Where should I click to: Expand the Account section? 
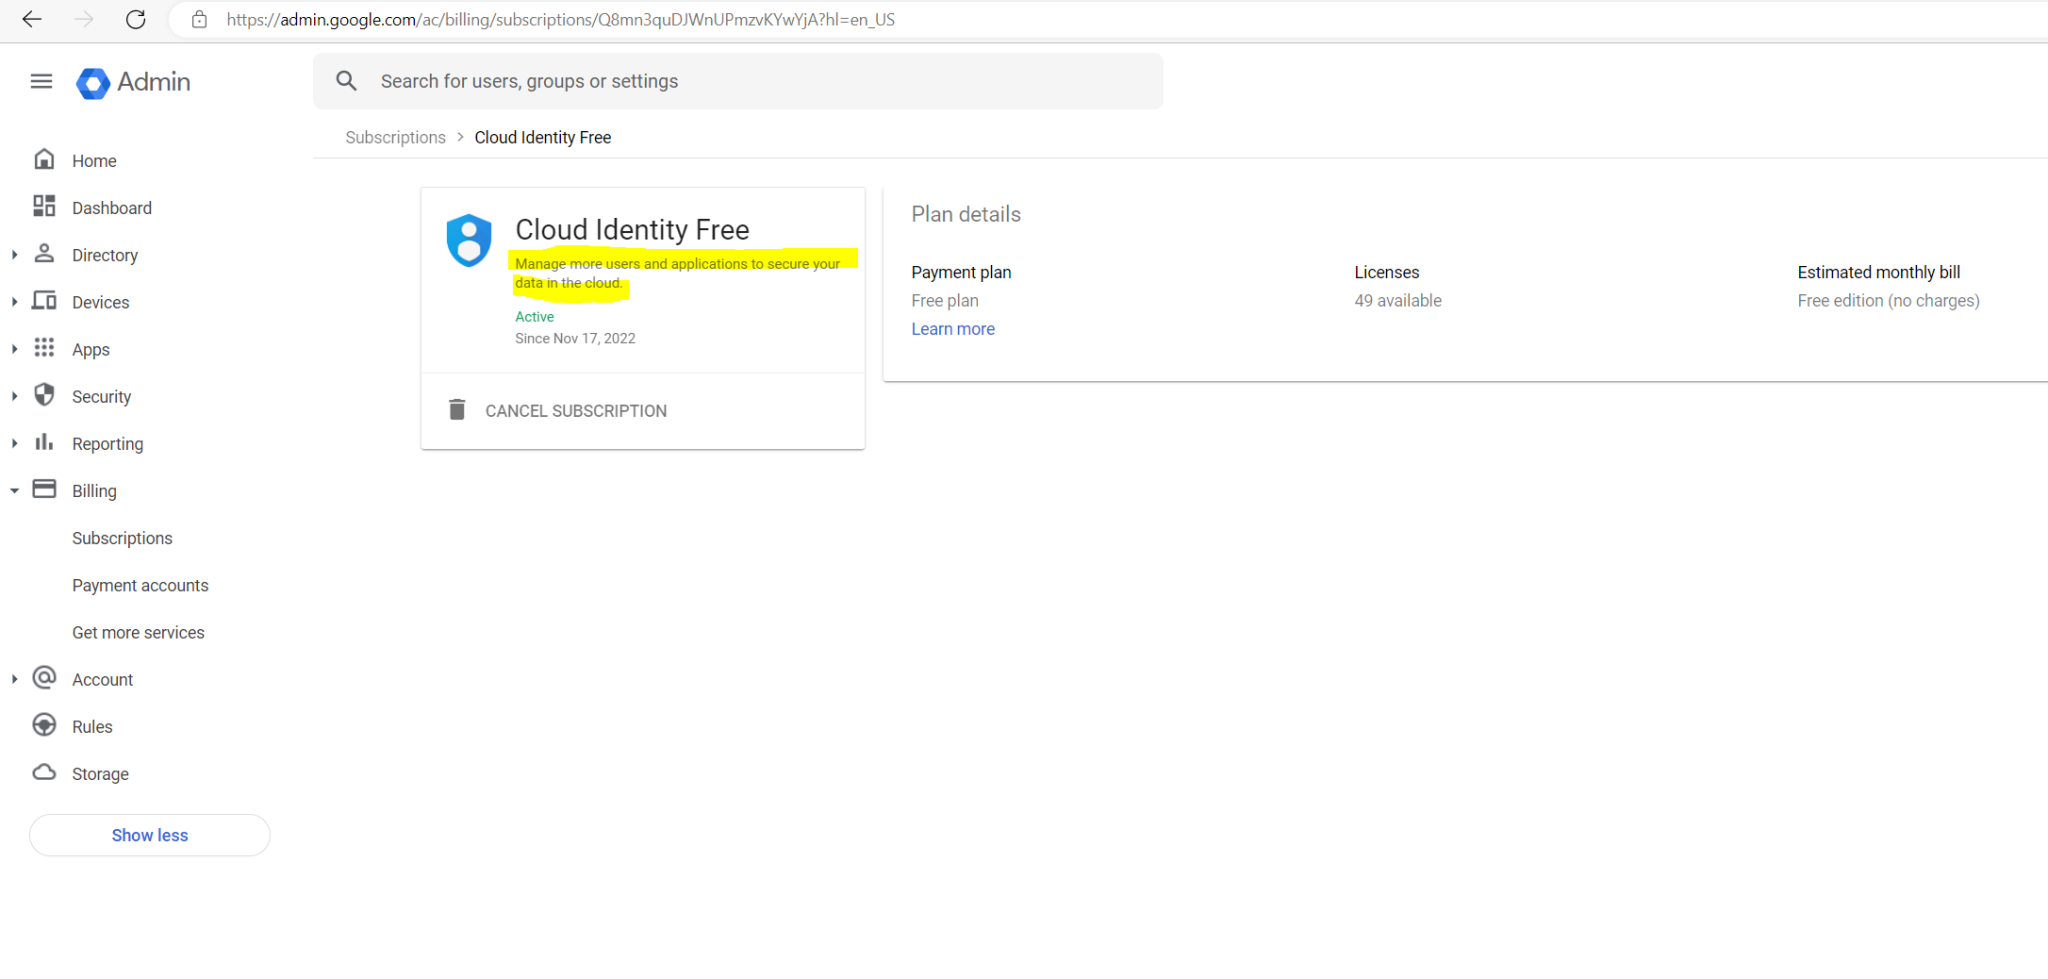coord(14,678)
